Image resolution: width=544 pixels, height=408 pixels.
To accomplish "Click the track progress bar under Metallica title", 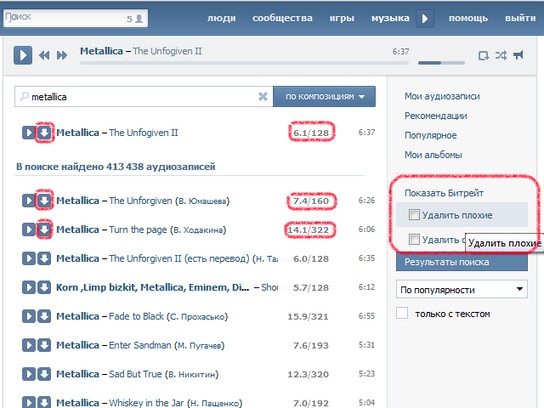I will (244, 63).
